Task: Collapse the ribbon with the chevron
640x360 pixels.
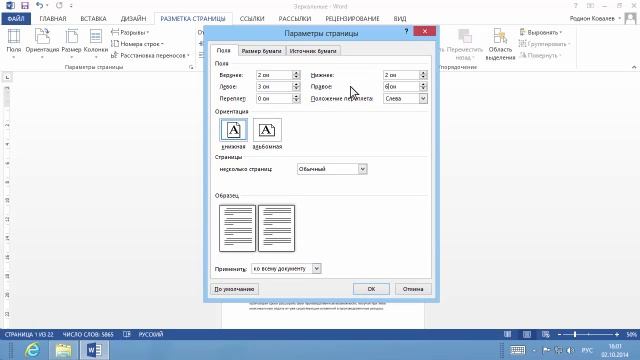Action: (634, 67)
